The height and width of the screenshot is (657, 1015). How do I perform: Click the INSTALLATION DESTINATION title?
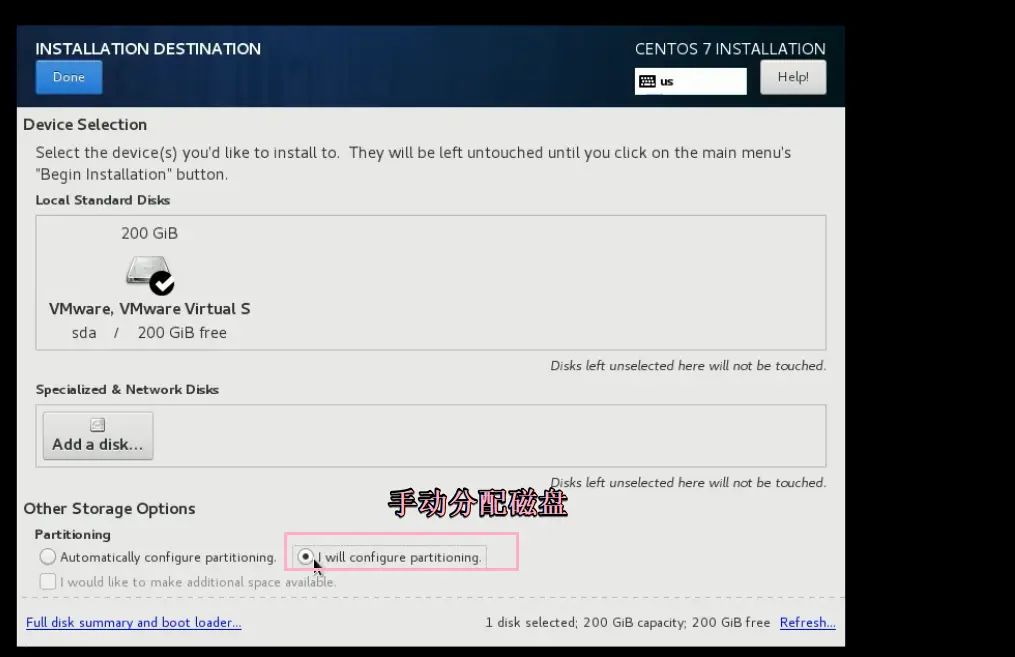[148, 49]
